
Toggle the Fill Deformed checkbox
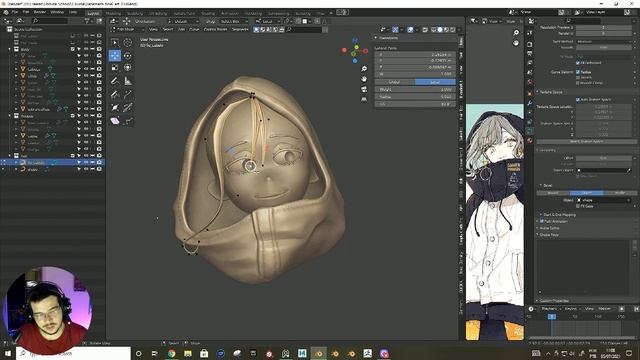(x=578, y=62)
